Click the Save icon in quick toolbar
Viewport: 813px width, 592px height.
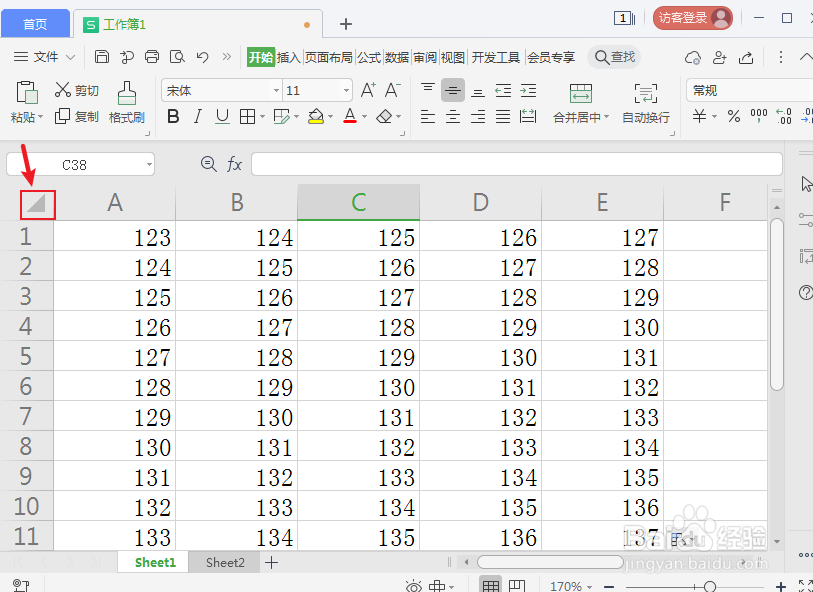[102, 57]
